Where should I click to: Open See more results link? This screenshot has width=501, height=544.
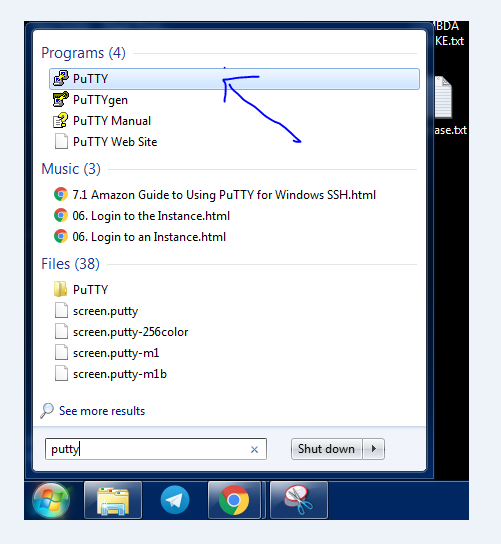click(102, 411)
